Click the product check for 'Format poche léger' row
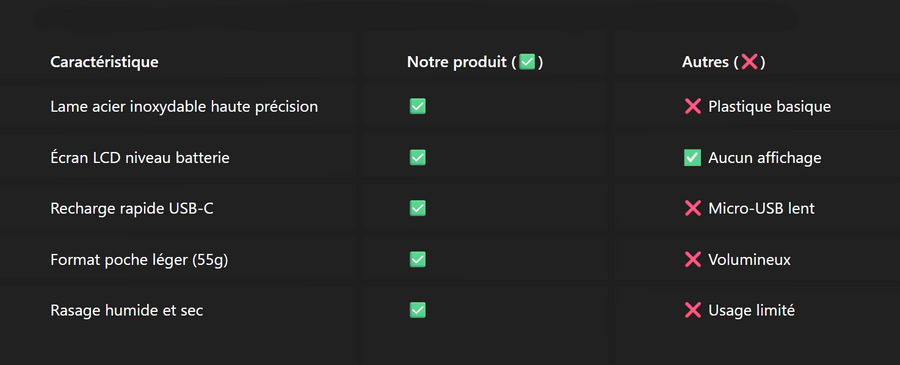The height and width of the screenshot is (365, 900). pyautogui.click(x=418, y=259)
